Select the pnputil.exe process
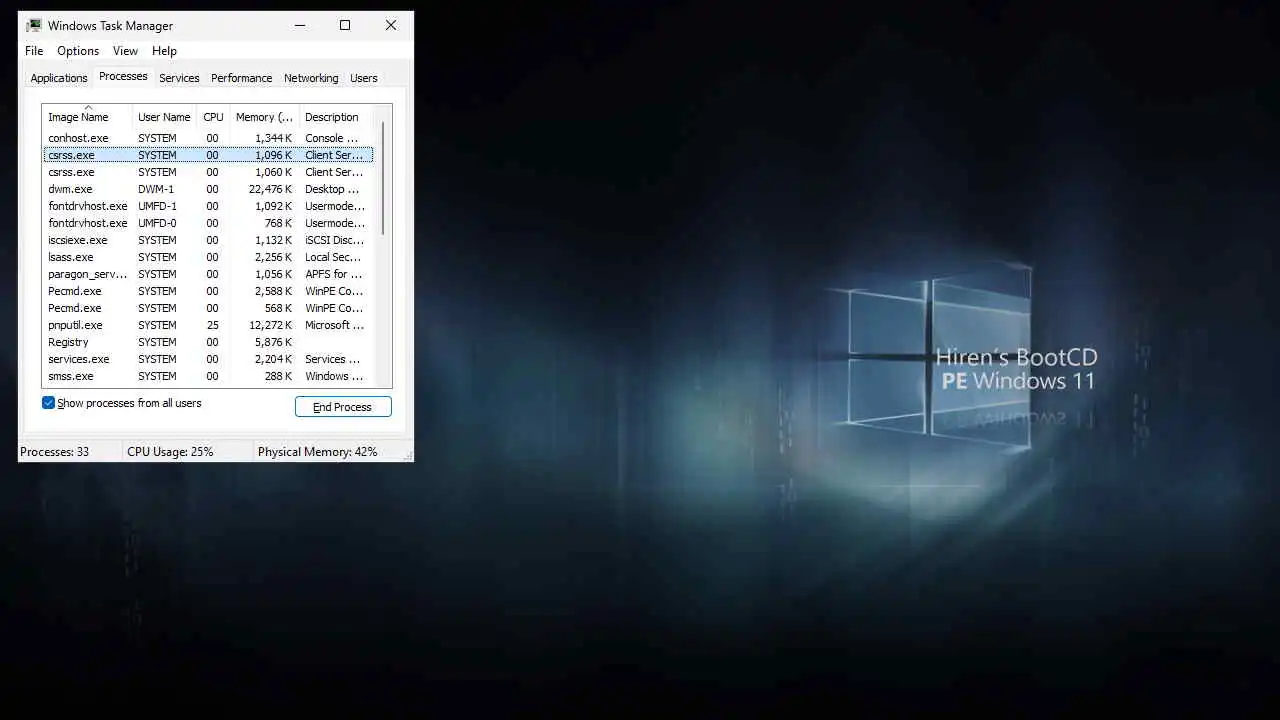 pos(208,325)
